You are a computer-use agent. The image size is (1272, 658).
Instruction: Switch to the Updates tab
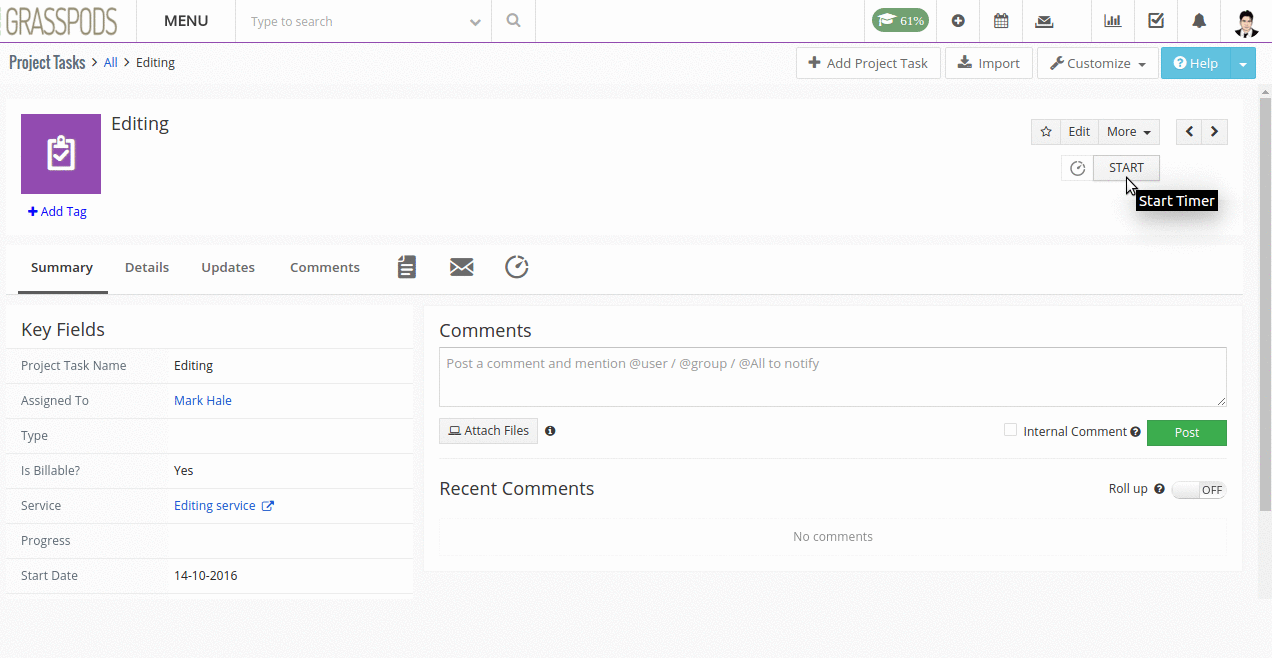(x=228, y=267)
